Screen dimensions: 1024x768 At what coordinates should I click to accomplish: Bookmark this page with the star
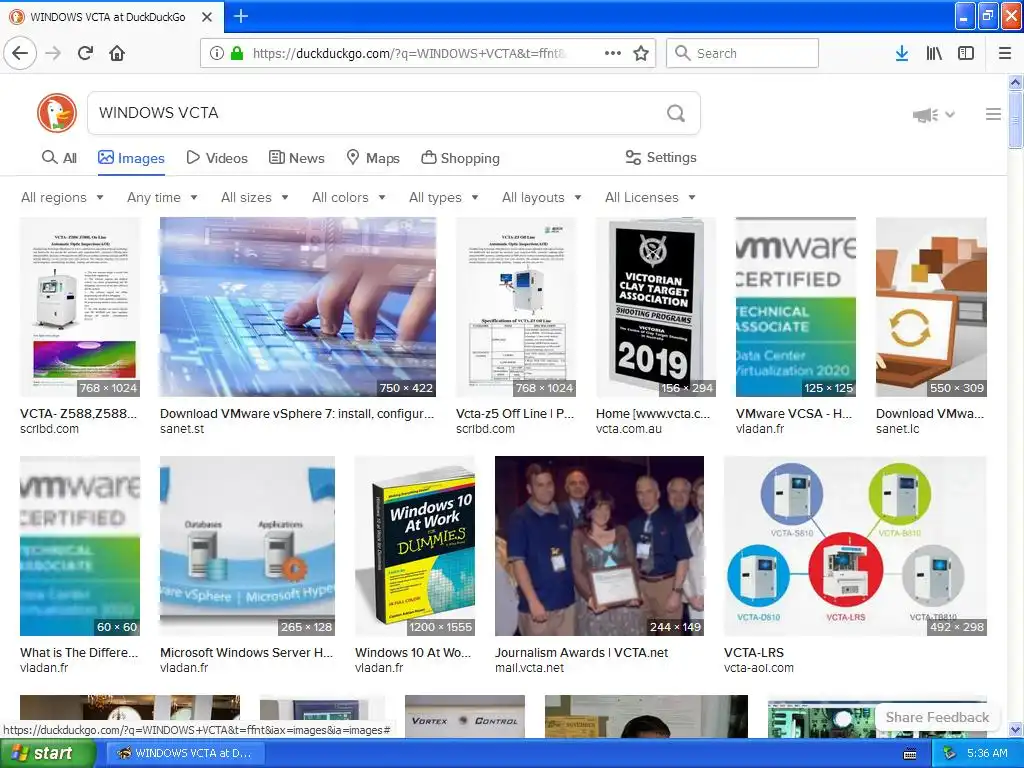click(x=641, y=53)
